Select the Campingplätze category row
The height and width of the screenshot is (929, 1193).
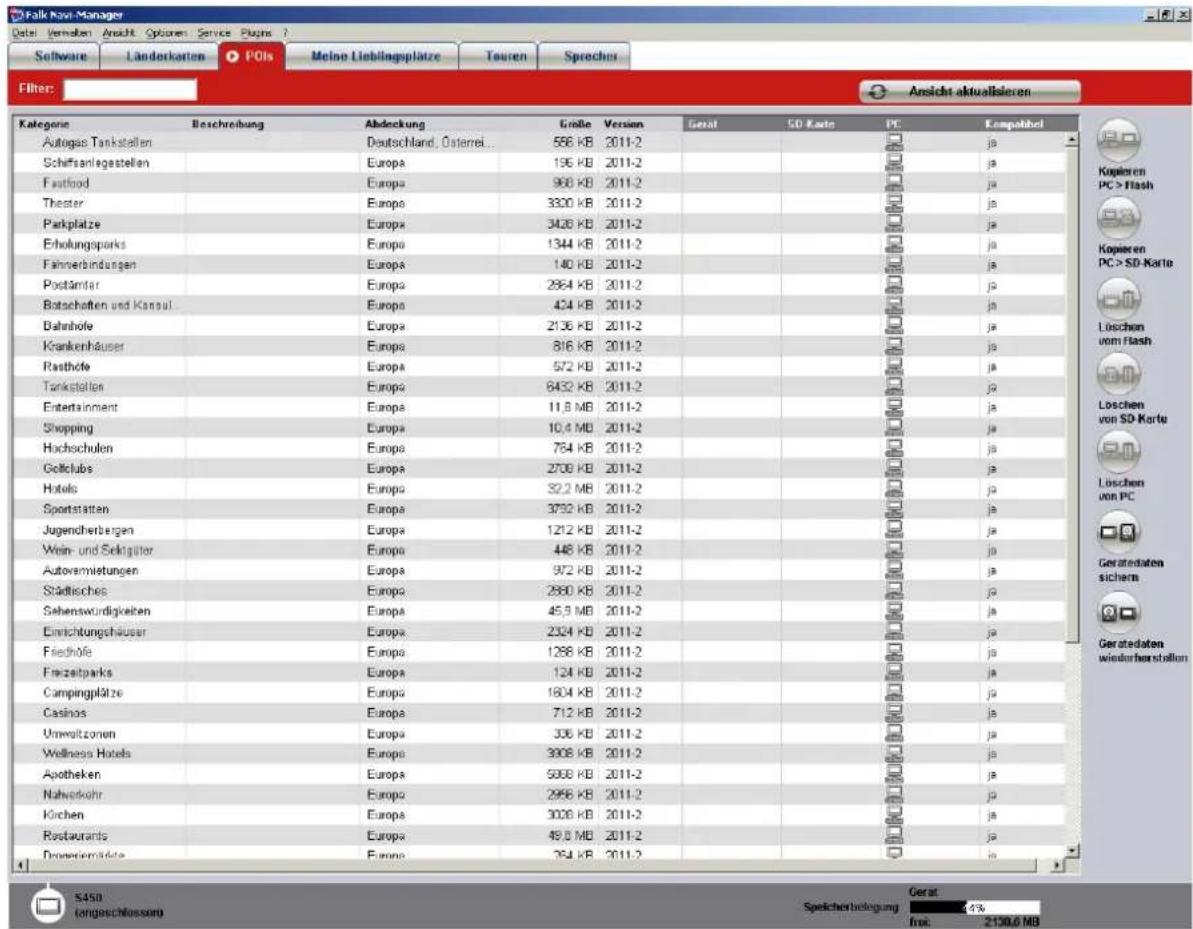click(539, 693)
